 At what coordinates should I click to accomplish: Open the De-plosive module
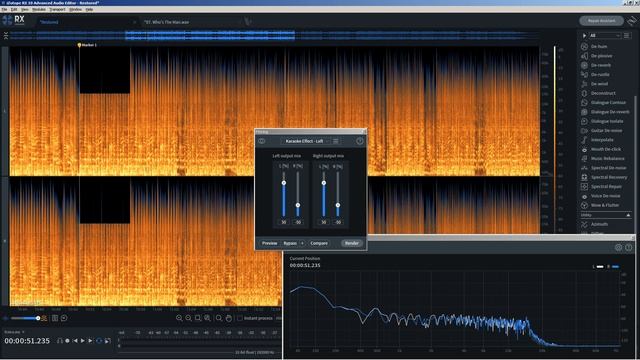[601, 56]
